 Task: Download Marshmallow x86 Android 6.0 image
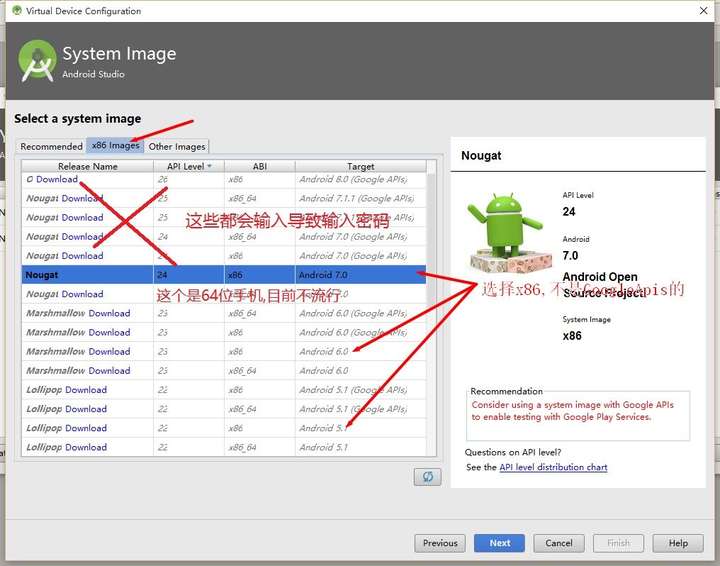click(x=109, y=352)
